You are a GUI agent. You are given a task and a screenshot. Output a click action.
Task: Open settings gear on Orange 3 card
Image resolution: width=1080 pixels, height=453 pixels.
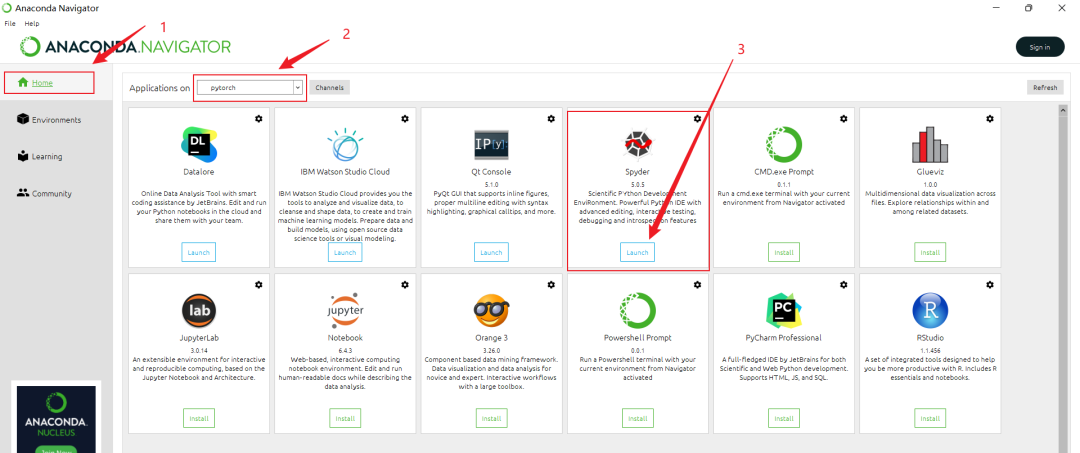(551, 284)
